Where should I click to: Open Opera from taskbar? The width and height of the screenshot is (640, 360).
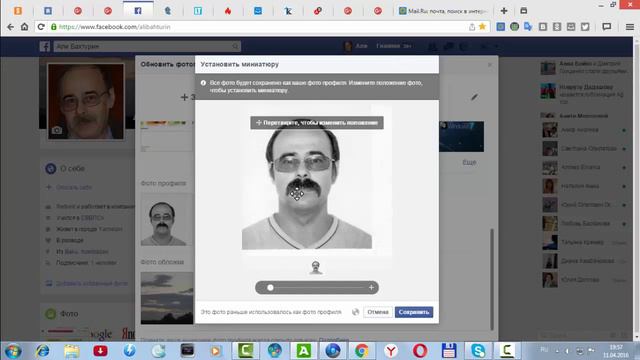(420, 351)
